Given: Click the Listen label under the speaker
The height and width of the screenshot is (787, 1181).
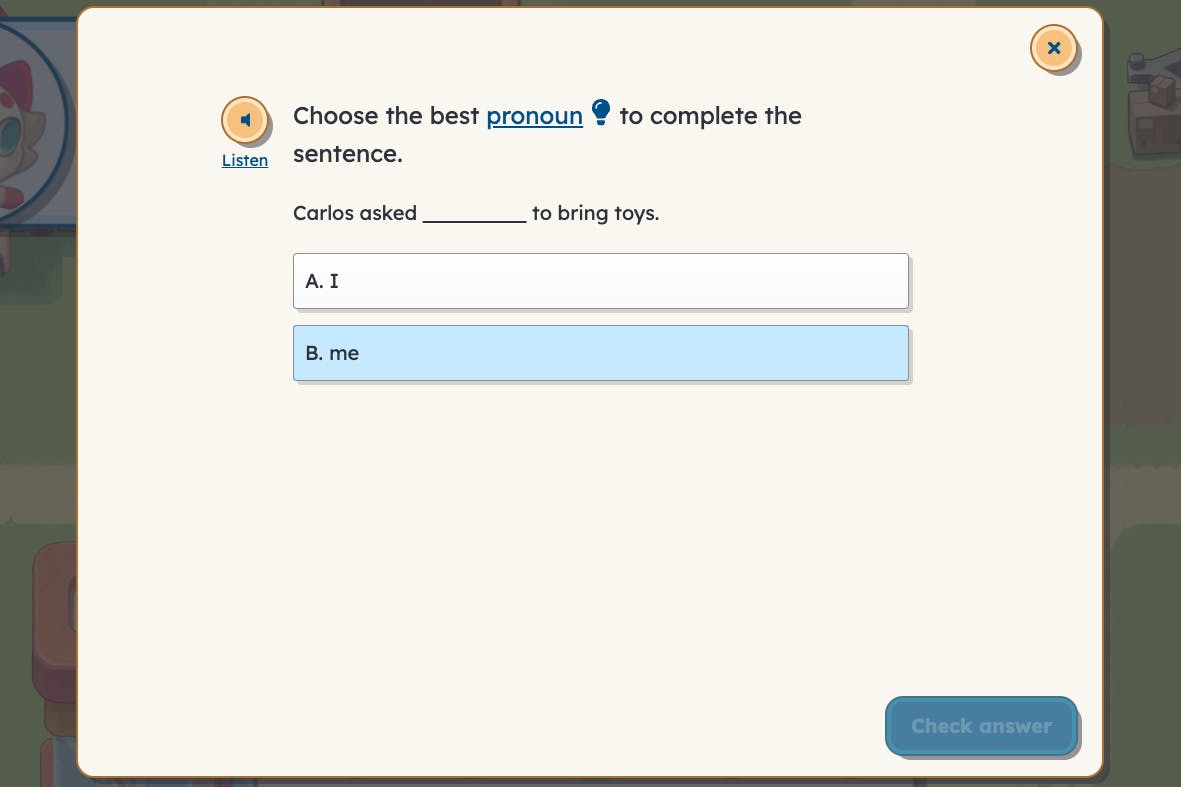Looking at the screenshot, I should point(244,160).
